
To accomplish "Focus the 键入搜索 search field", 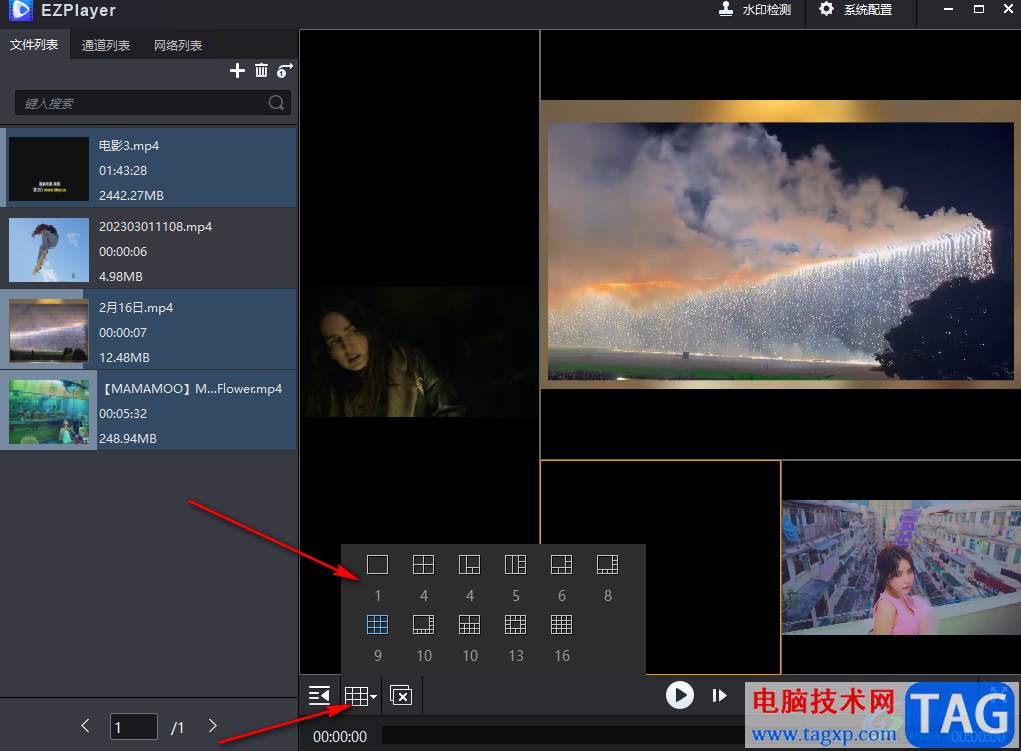I will tap(152, 103).
